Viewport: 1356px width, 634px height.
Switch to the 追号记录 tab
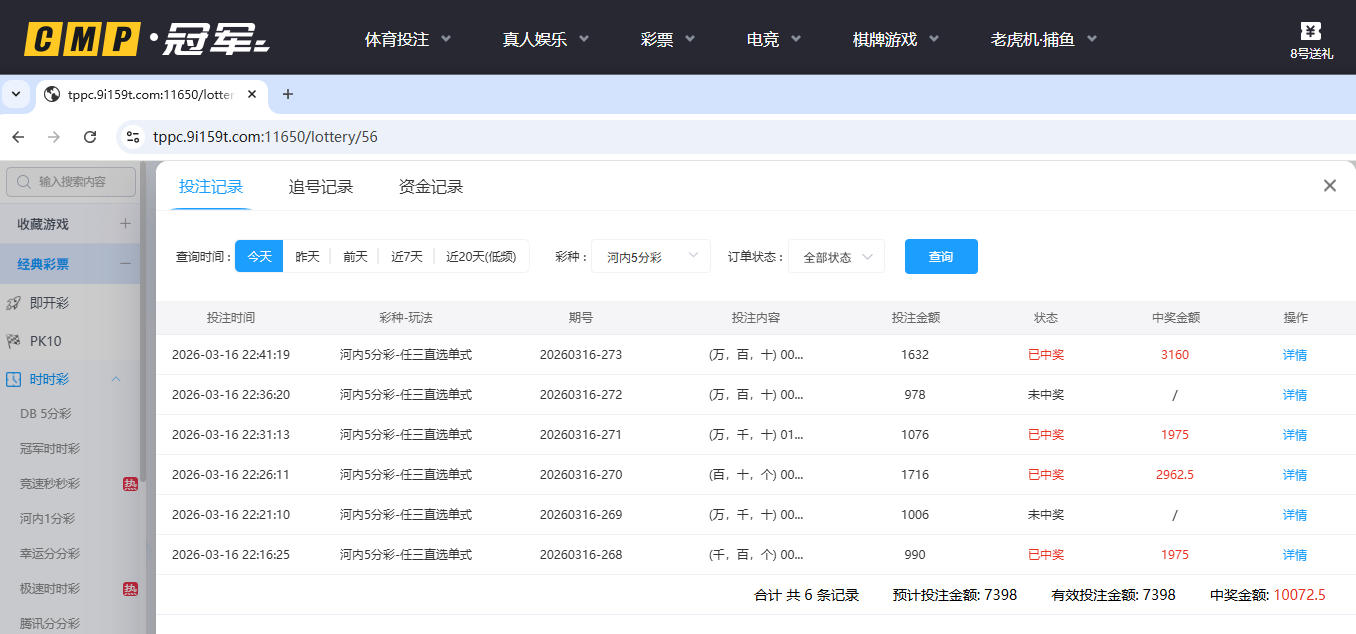[x=321, y=187]
